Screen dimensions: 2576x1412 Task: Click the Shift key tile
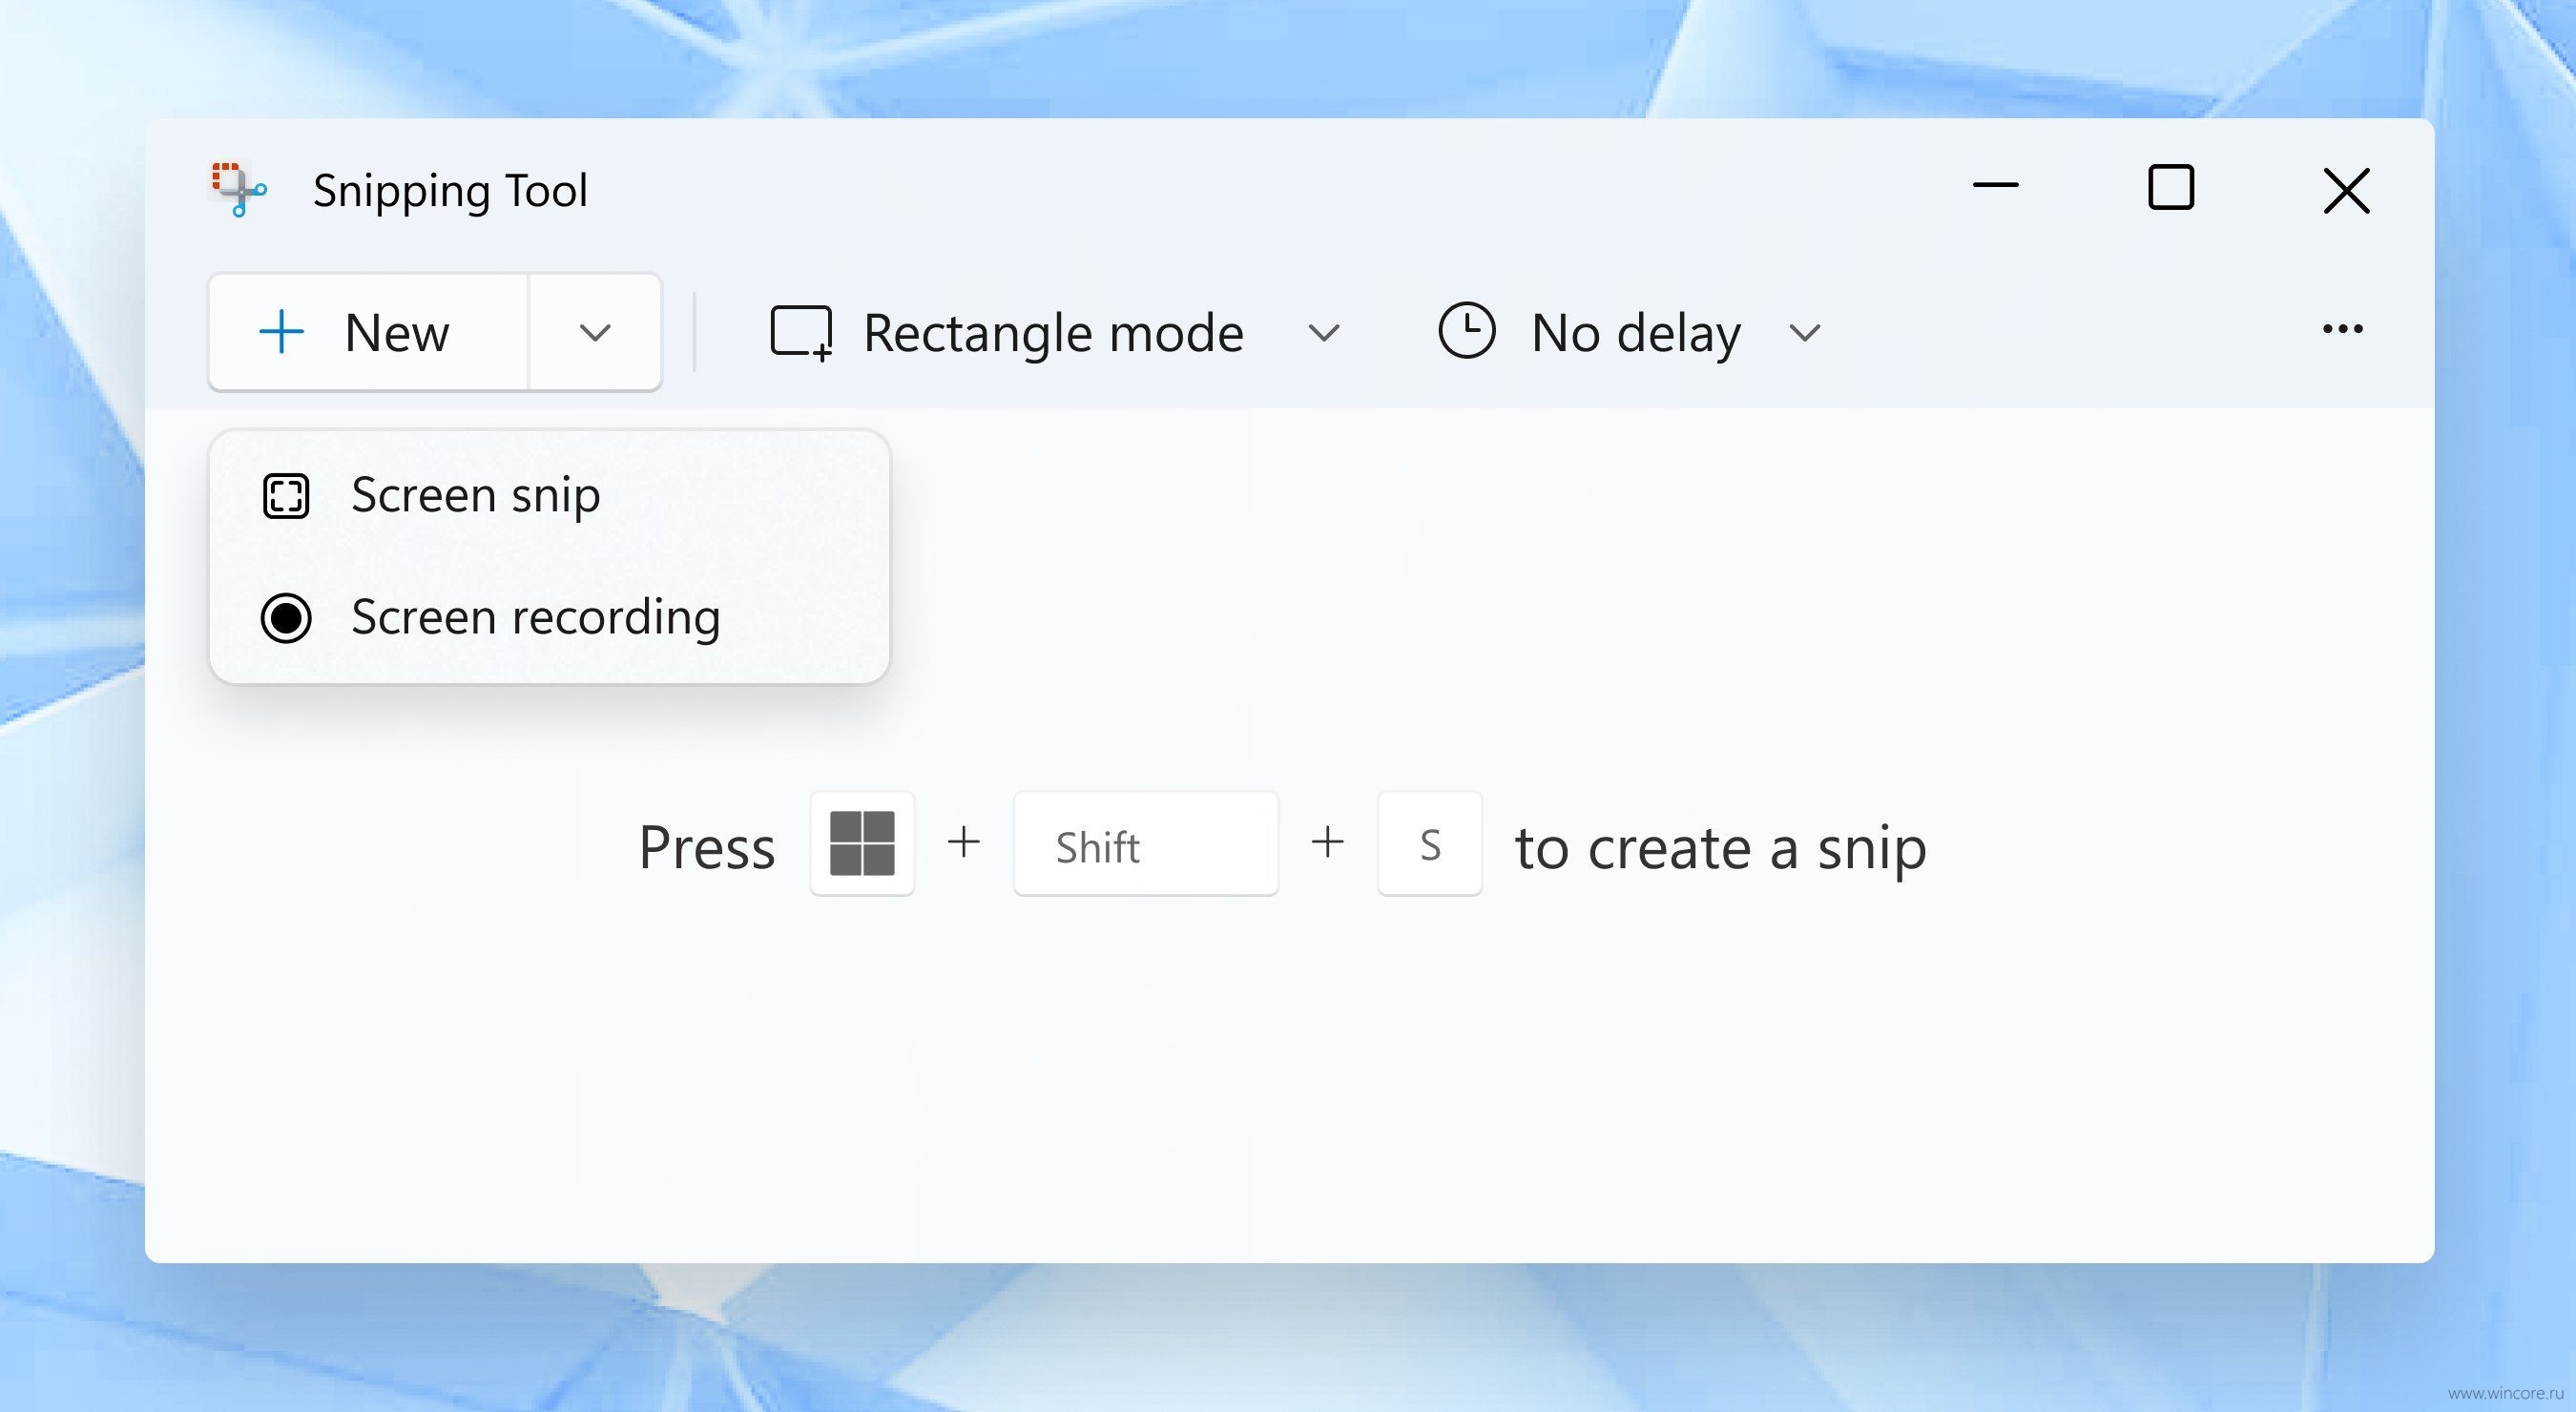(x=1146, y=843)
